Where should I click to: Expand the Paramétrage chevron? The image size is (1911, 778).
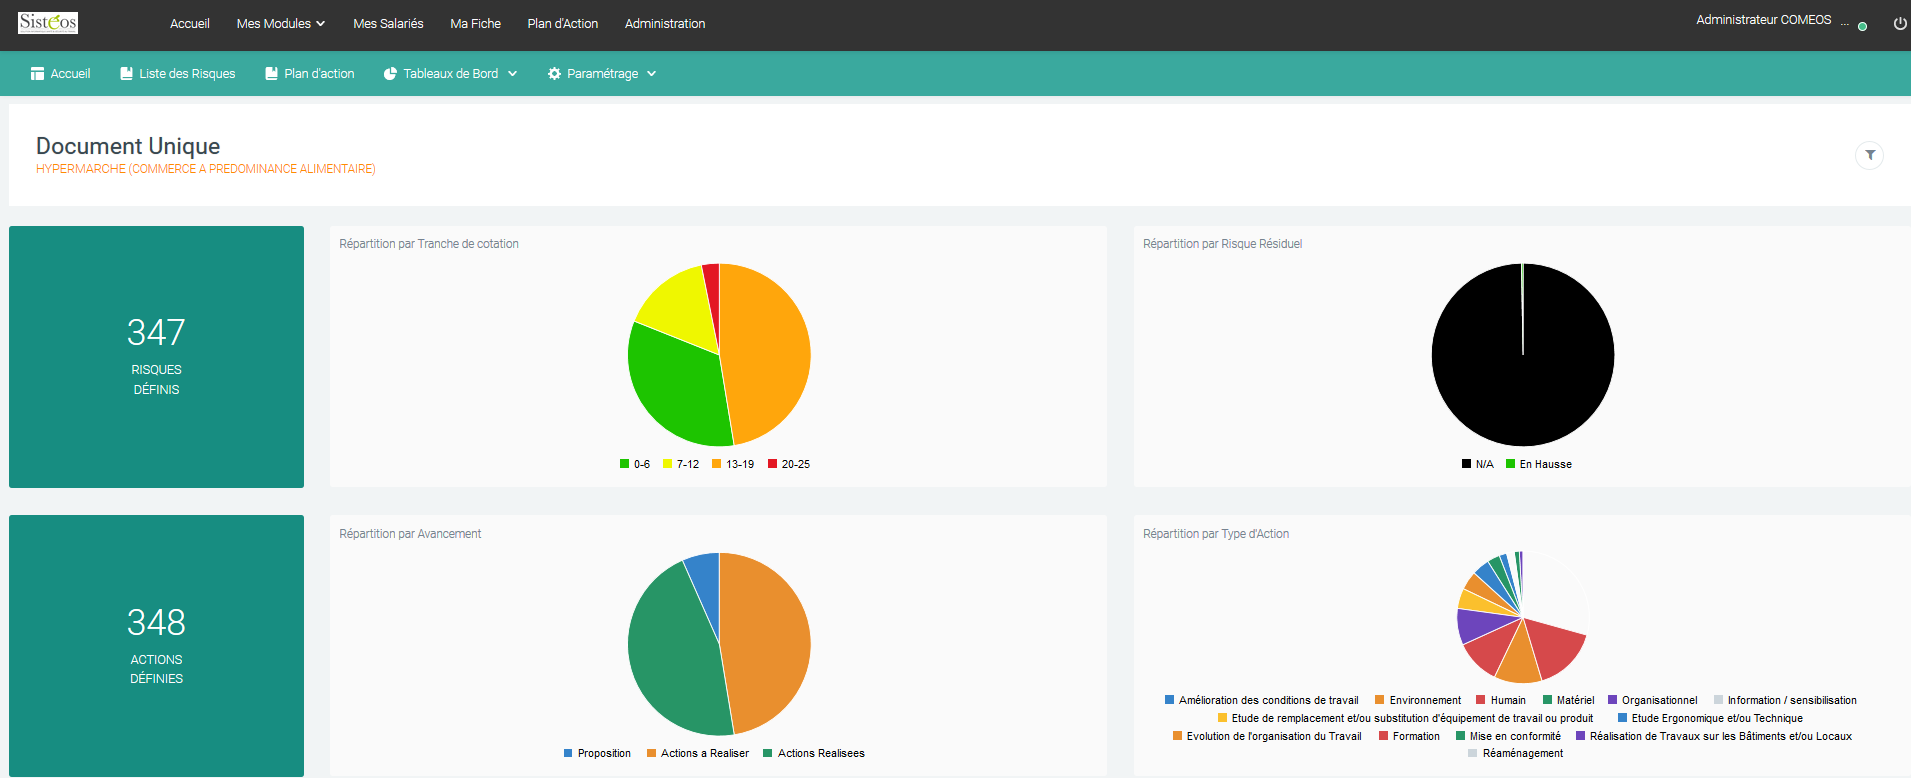[x=652, y=74]
